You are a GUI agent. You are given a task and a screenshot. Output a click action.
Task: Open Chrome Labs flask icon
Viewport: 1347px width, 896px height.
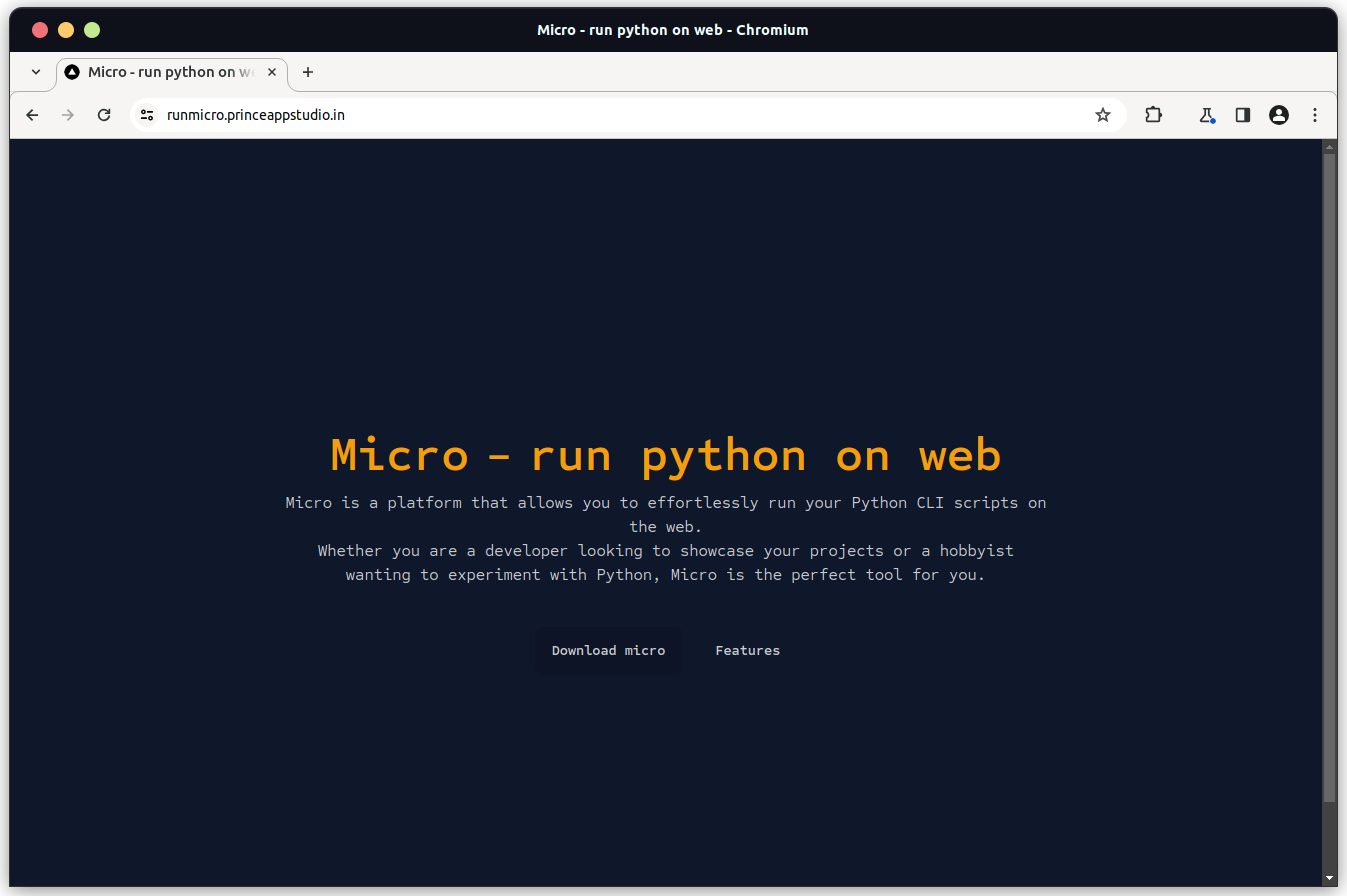coord(1207,115)
